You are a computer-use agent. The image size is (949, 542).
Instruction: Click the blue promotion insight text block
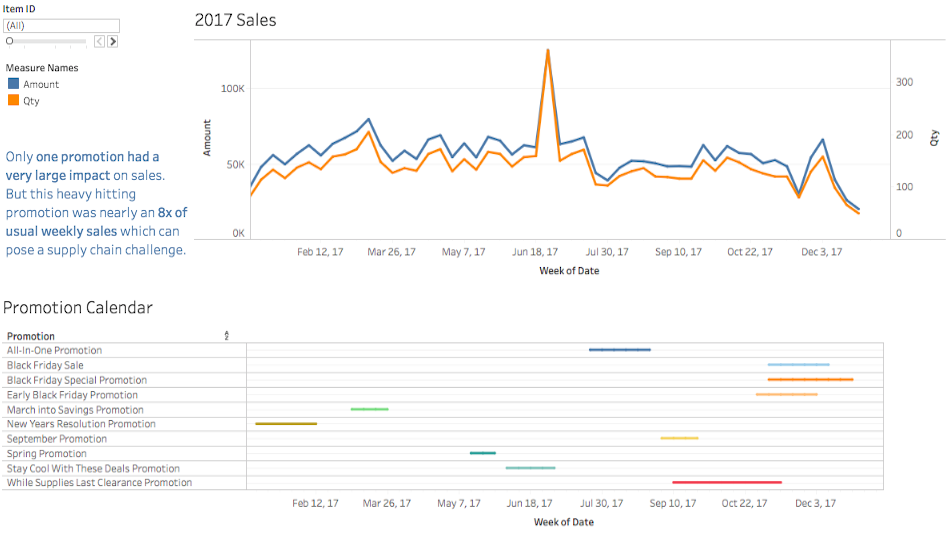[x=96, y=203]
